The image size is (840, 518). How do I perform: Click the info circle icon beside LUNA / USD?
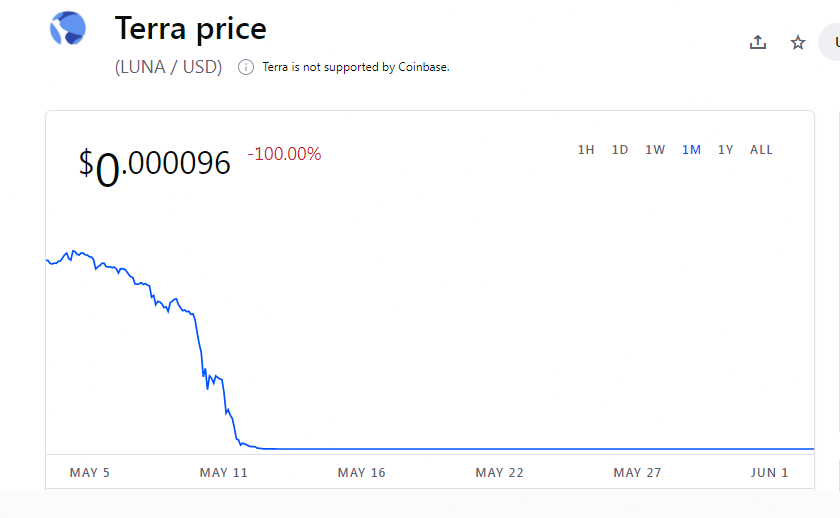click(246, 67)
